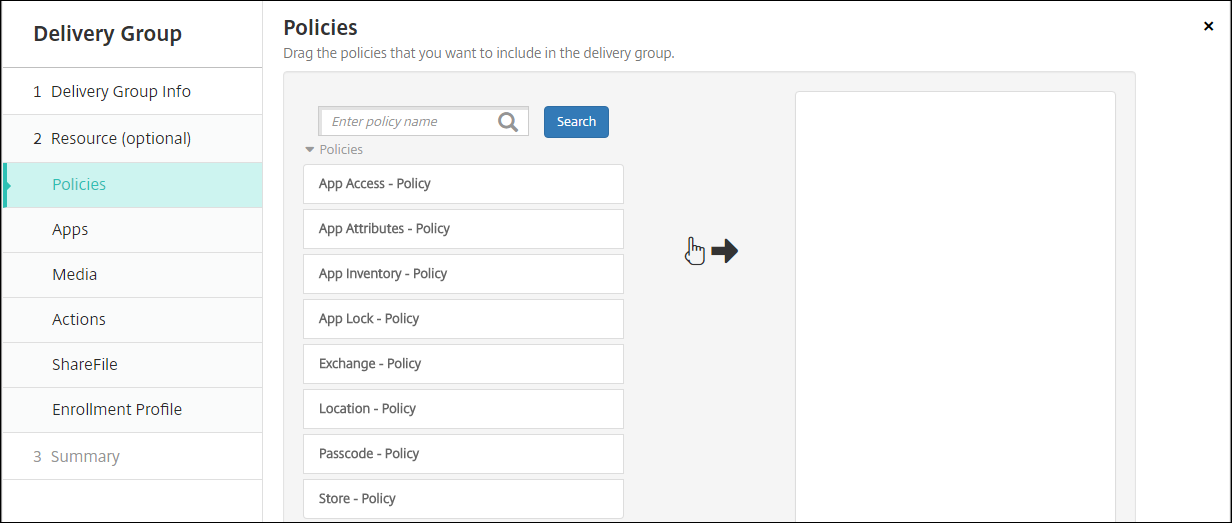The width and height of the screenshot is (1232, 523).
Task: Pick the Exchange policy item
Action: [x=463, y=364]
